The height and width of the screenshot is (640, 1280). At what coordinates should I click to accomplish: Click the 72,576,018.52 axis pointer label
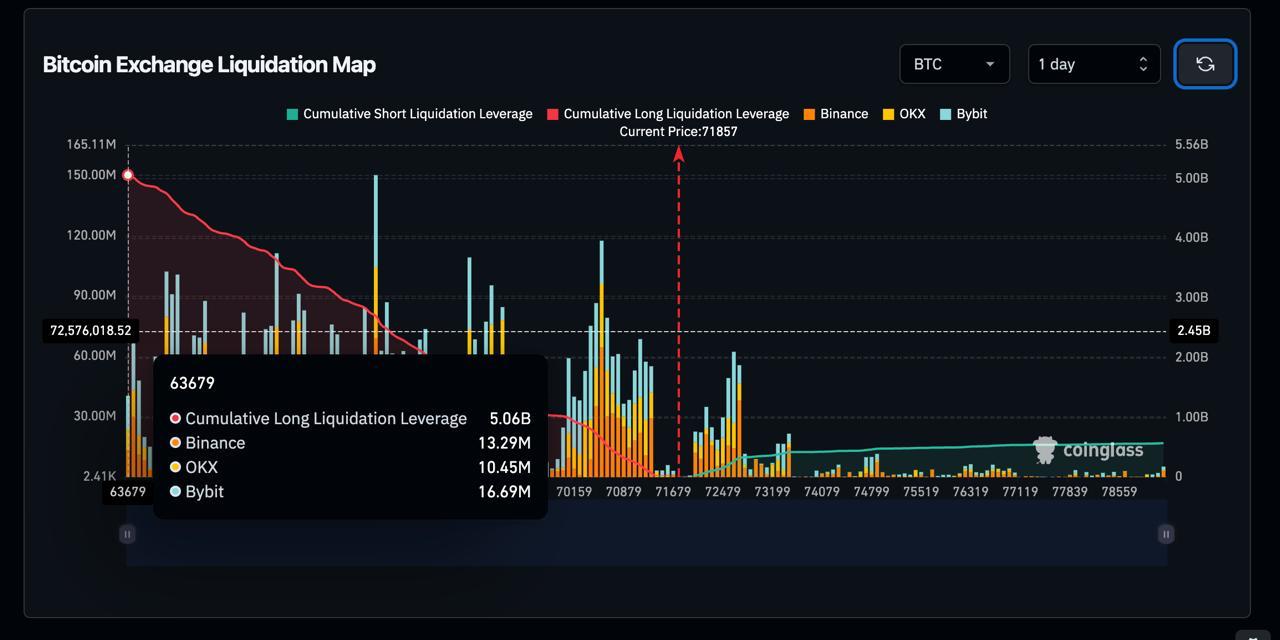90,330
